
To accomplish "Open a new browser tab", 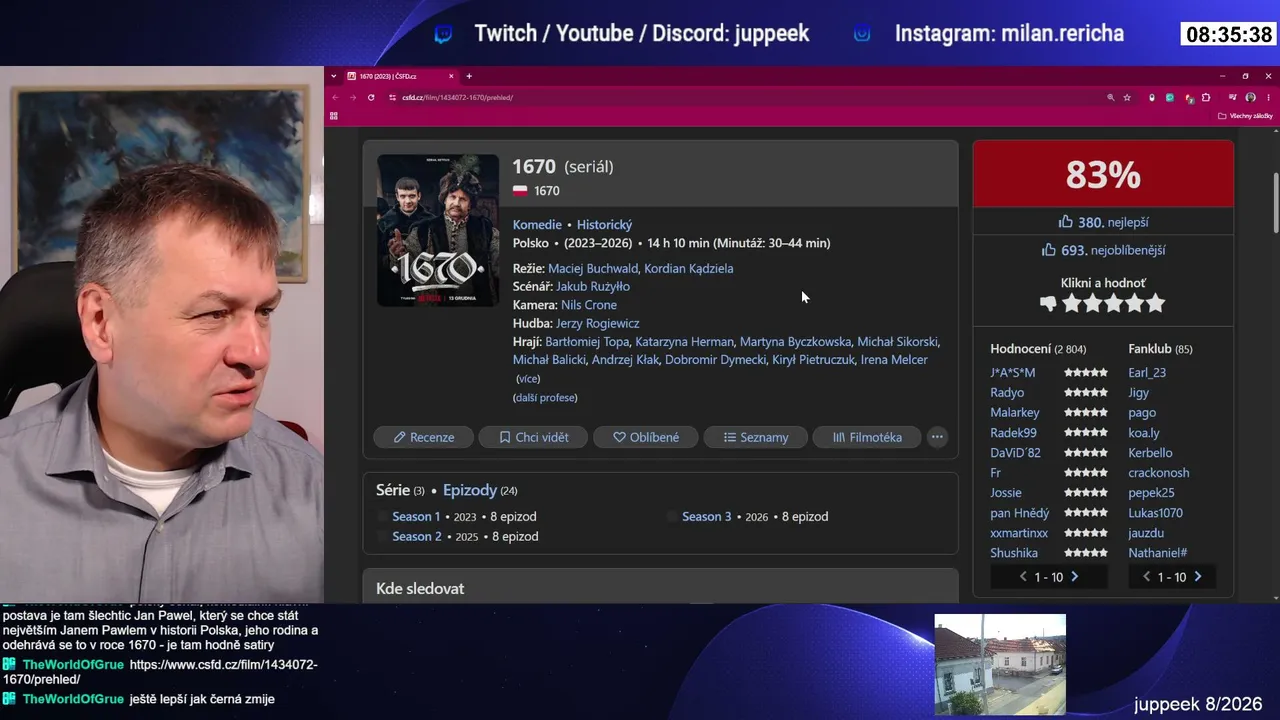I will (469, 76).
